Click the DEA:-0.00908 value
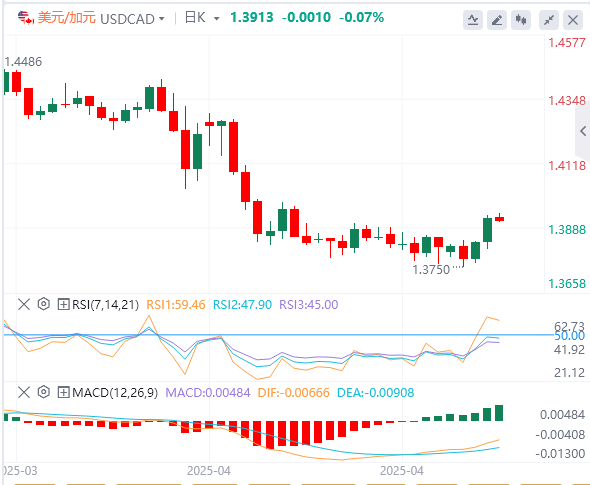The width and height of the screenshot is (590, 485). pos(376,393)
